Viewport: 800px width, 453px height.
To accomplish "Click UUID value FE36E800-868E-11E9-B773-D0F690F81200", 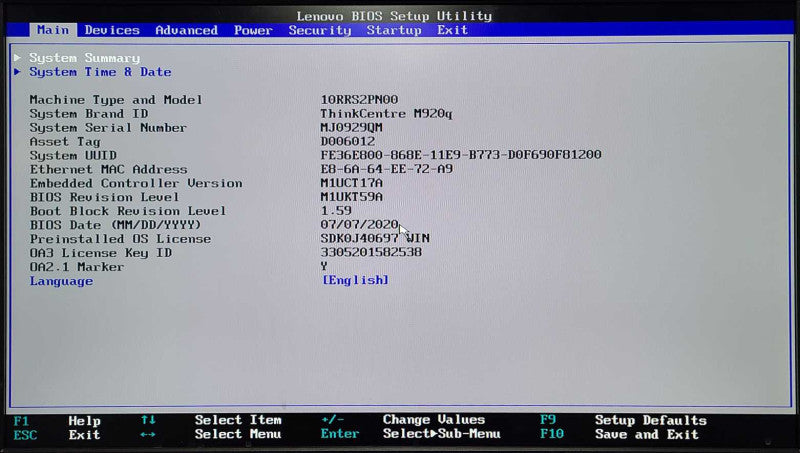I will click(x=461, y=155).
